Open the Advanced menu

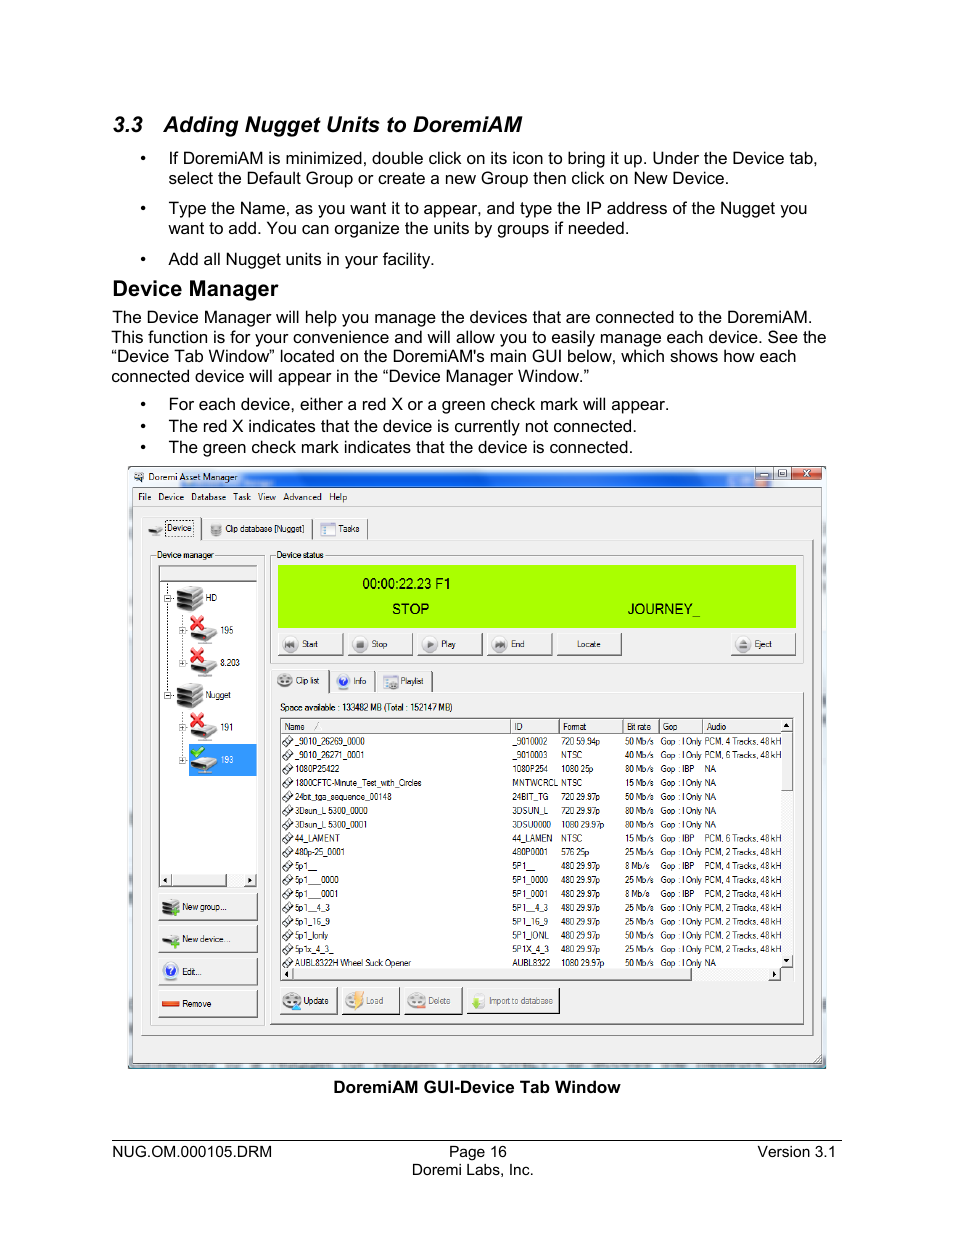point(302,497)
